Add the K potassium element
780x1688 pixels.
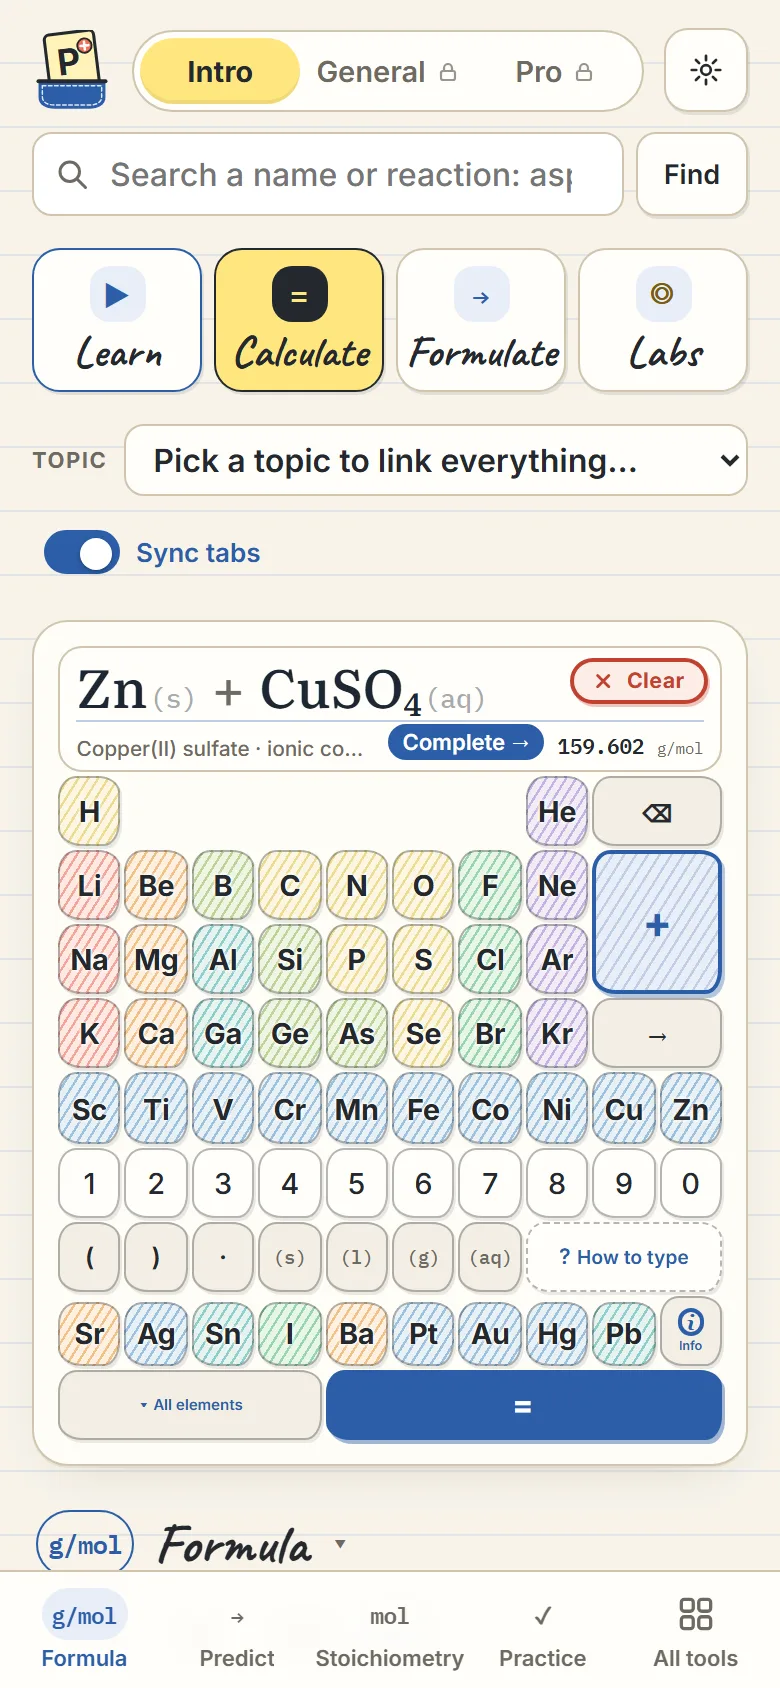(x=89, y=1034)
